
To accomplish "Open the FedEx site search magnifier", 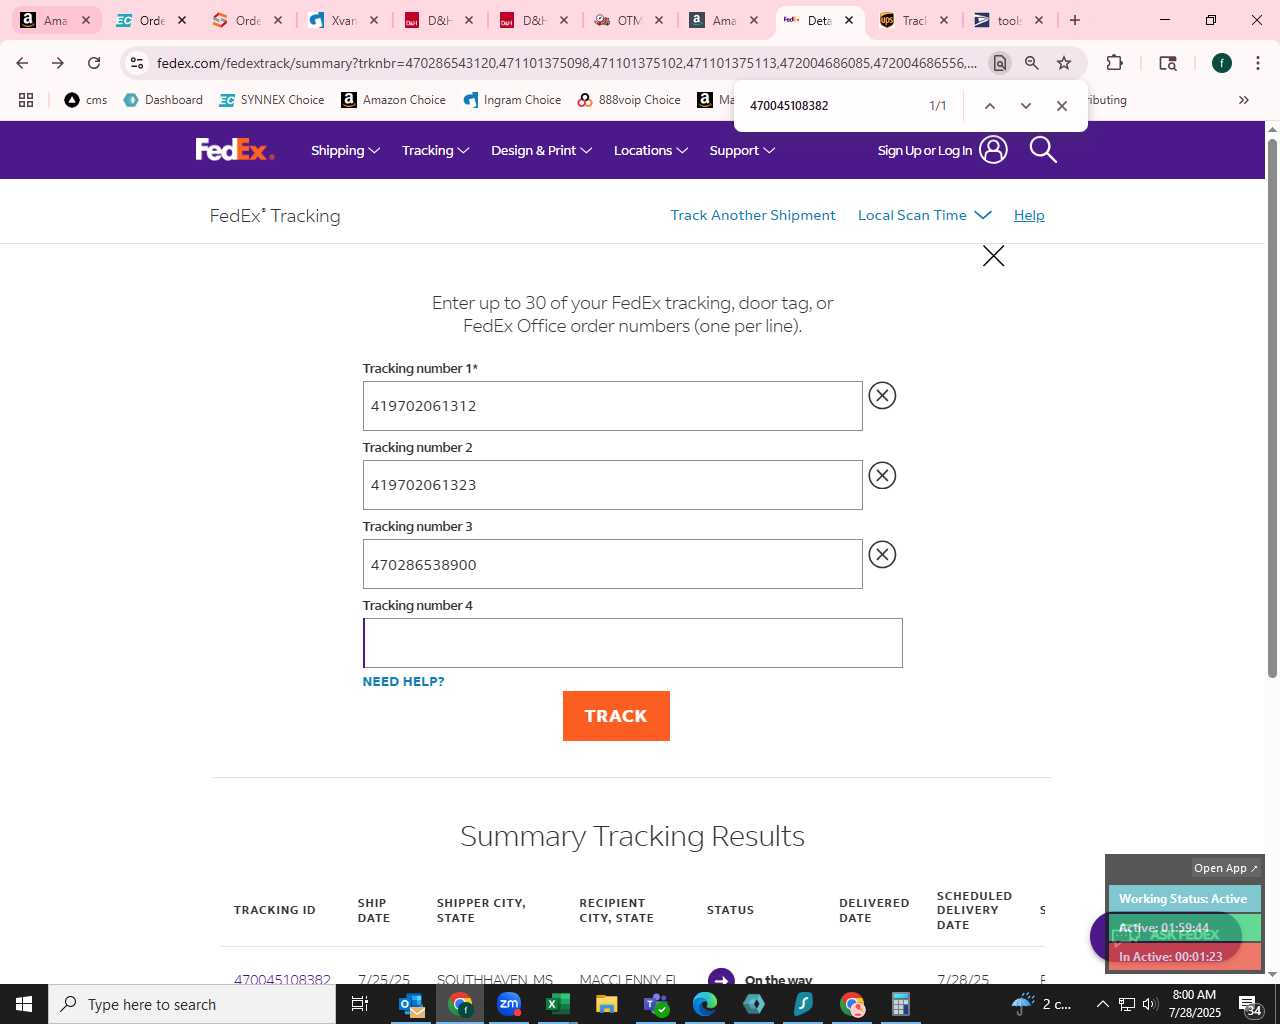I will point(1043,150).
